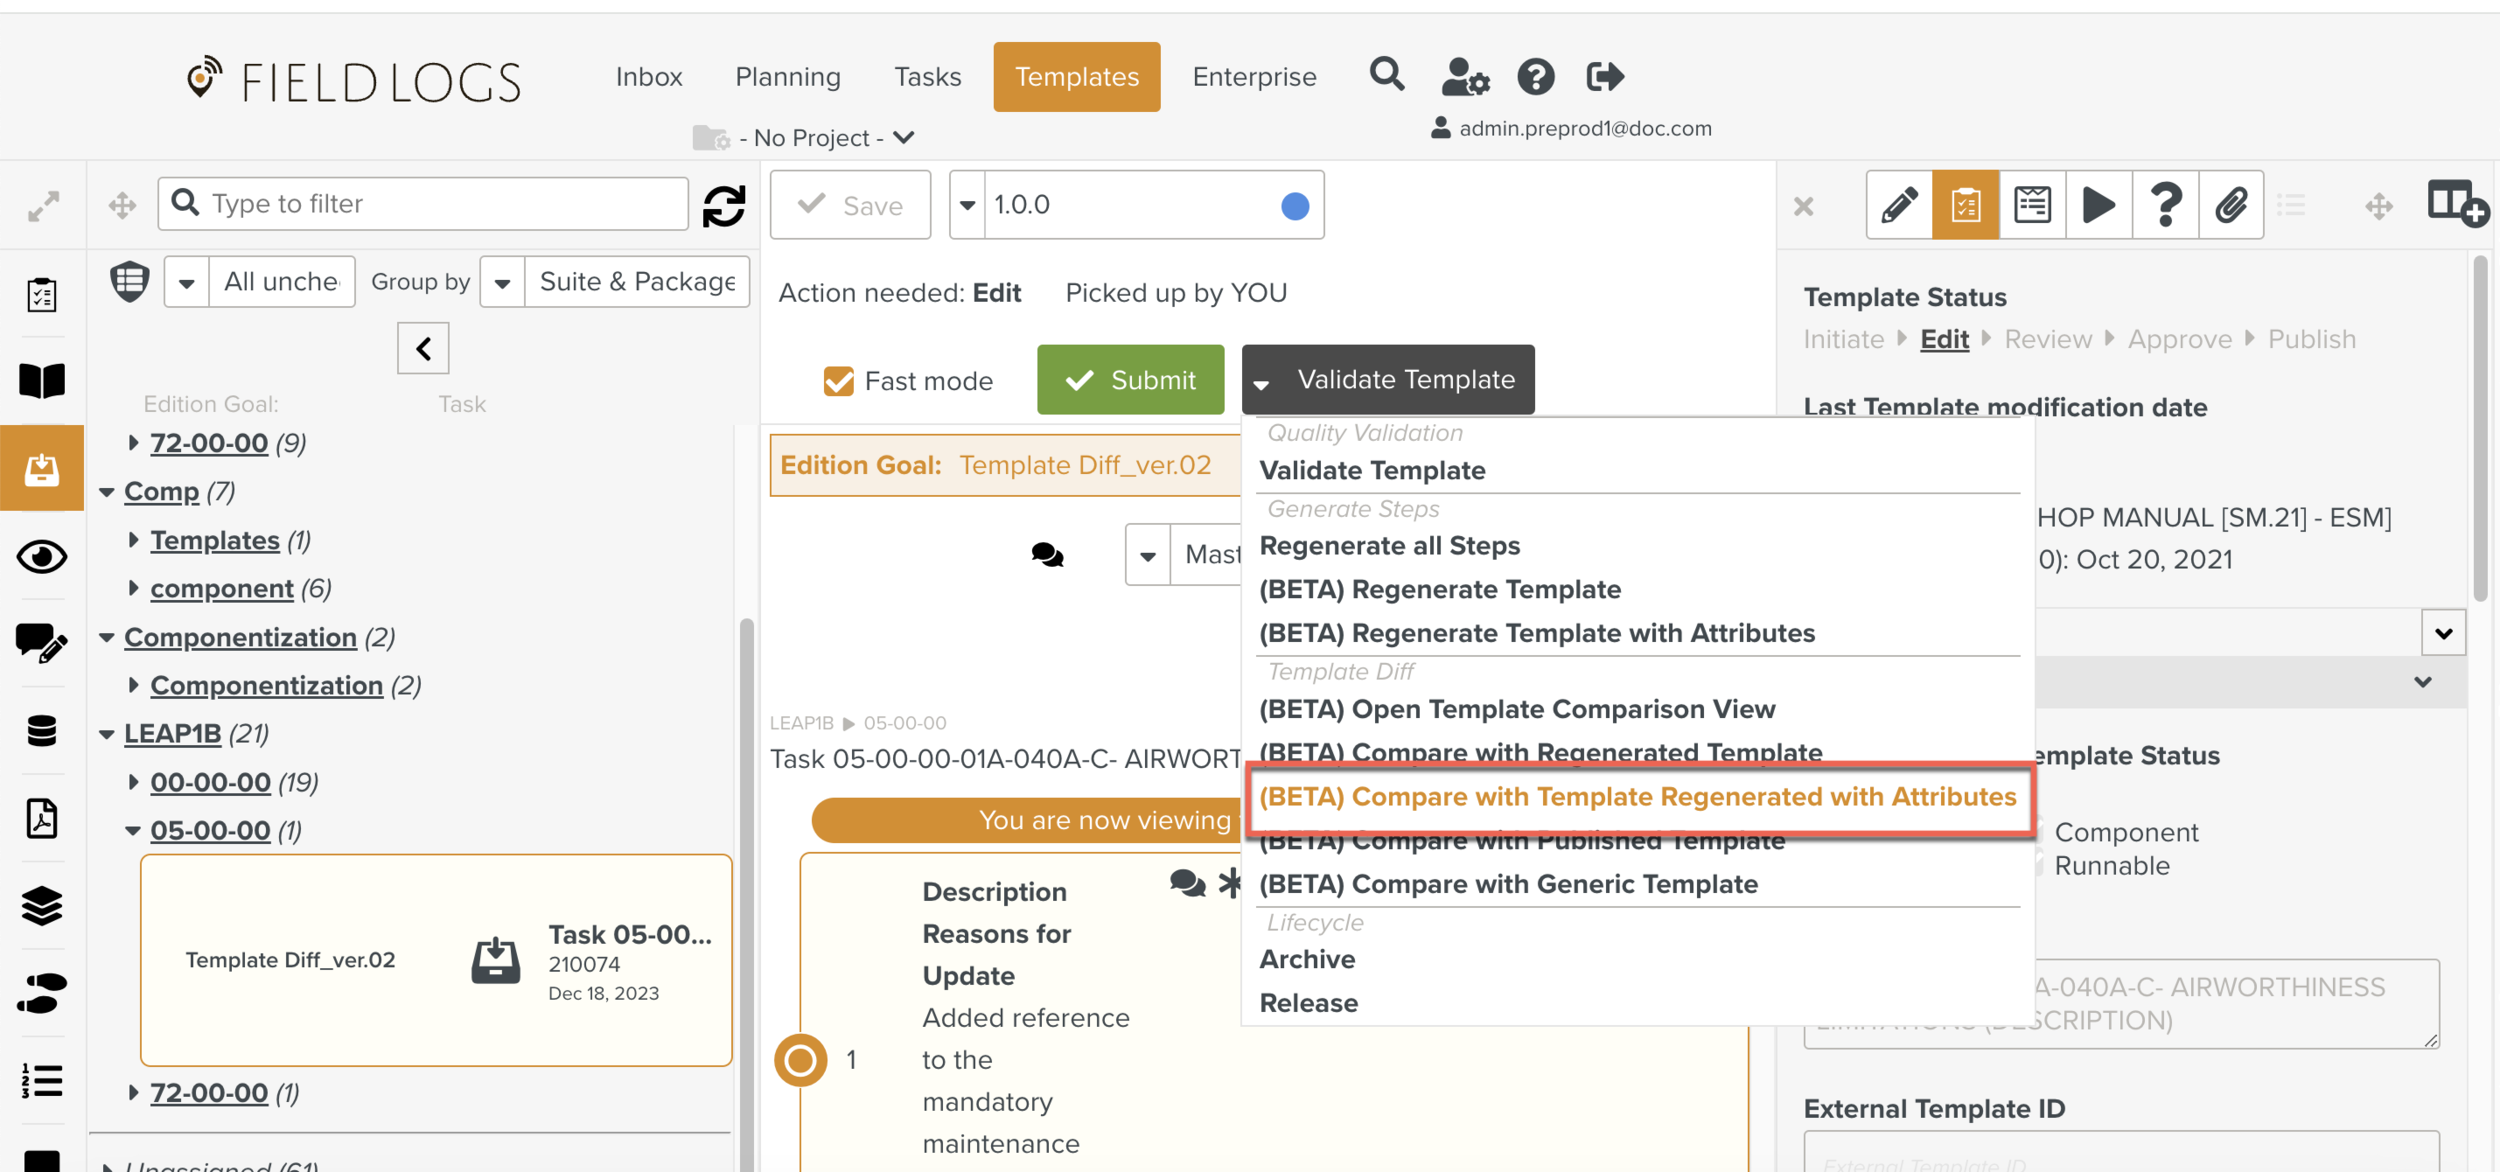This screenshot has height=1172, width=2500.
Task: Open the play/run icon in the right toolbar
Action: [x=2099, y=205]
